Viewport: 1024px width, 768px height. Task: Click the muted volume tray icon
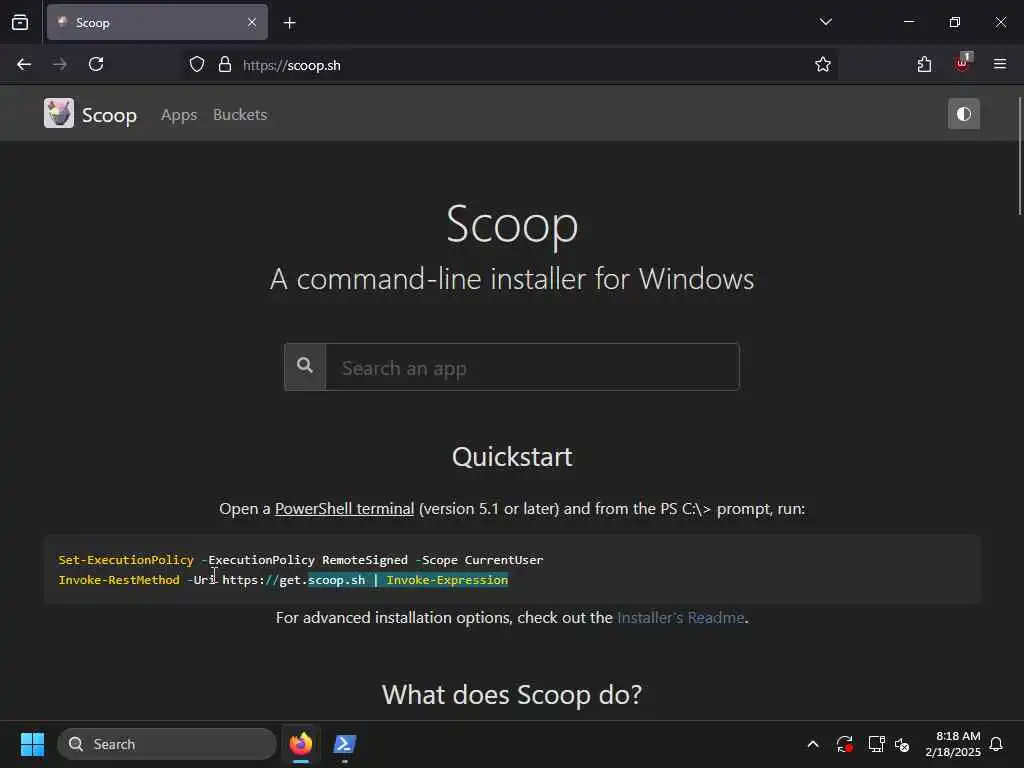902,744
